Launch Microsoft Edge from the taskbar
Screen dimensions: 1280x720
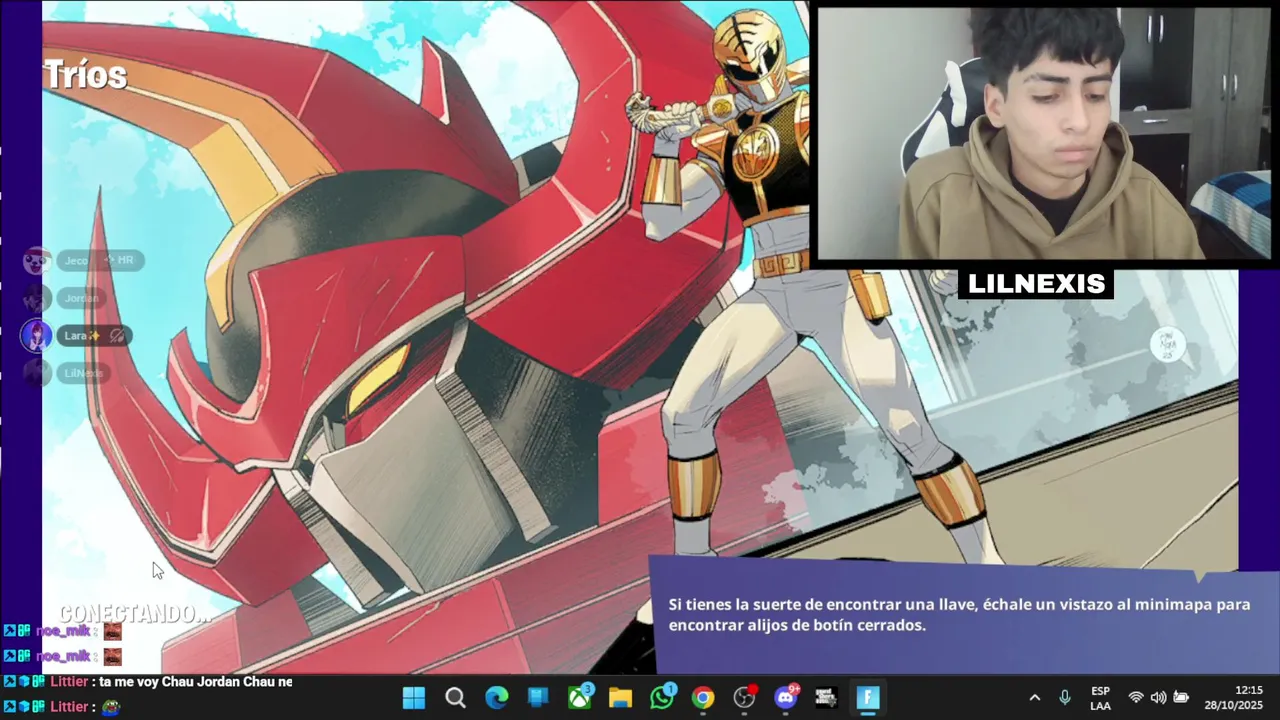497,698
